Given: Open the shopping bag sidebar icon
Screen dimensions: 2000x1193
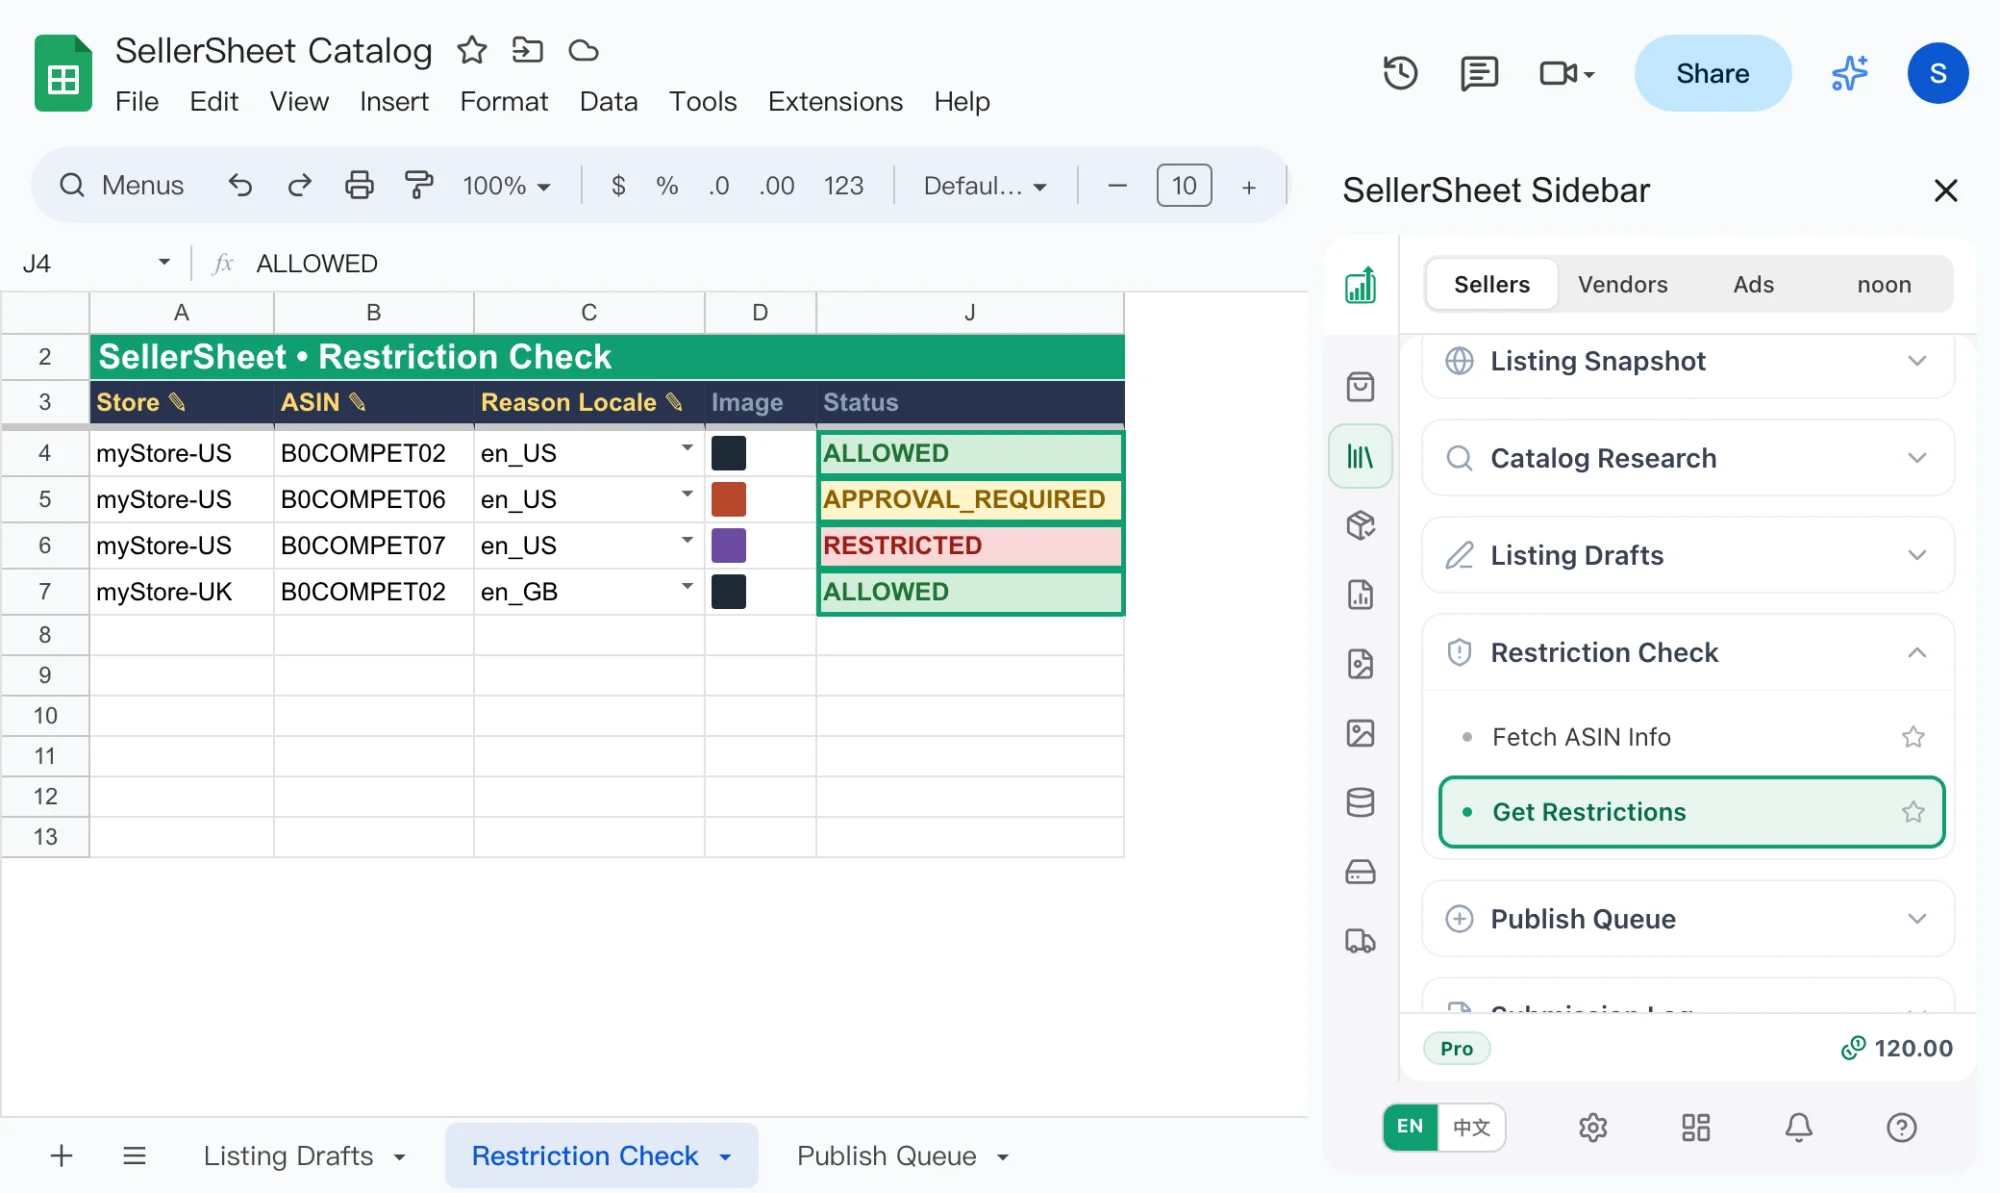Looking at the screenshot, I should tap(1360, 387).
